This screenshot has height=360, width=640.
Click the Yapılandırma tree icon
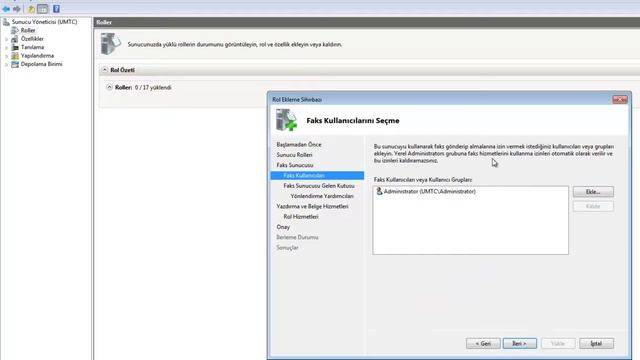[15, 56]
